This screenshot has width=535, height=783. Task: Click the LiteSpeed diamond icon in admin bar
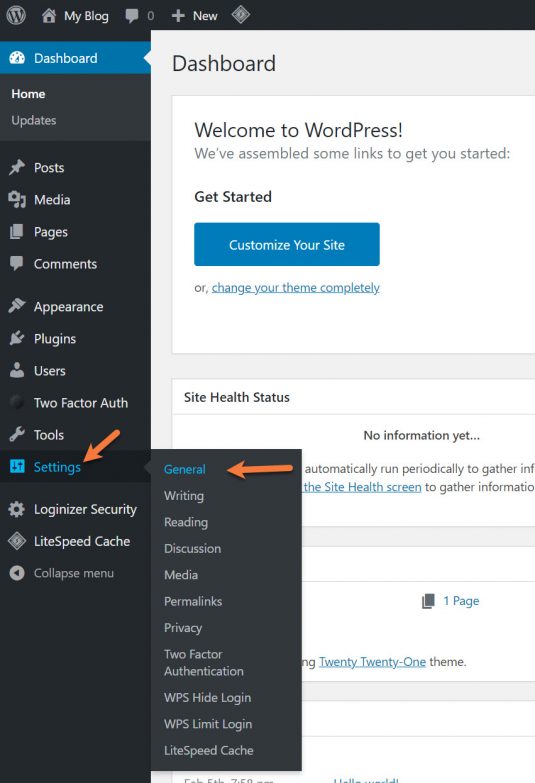coord(241,14)
